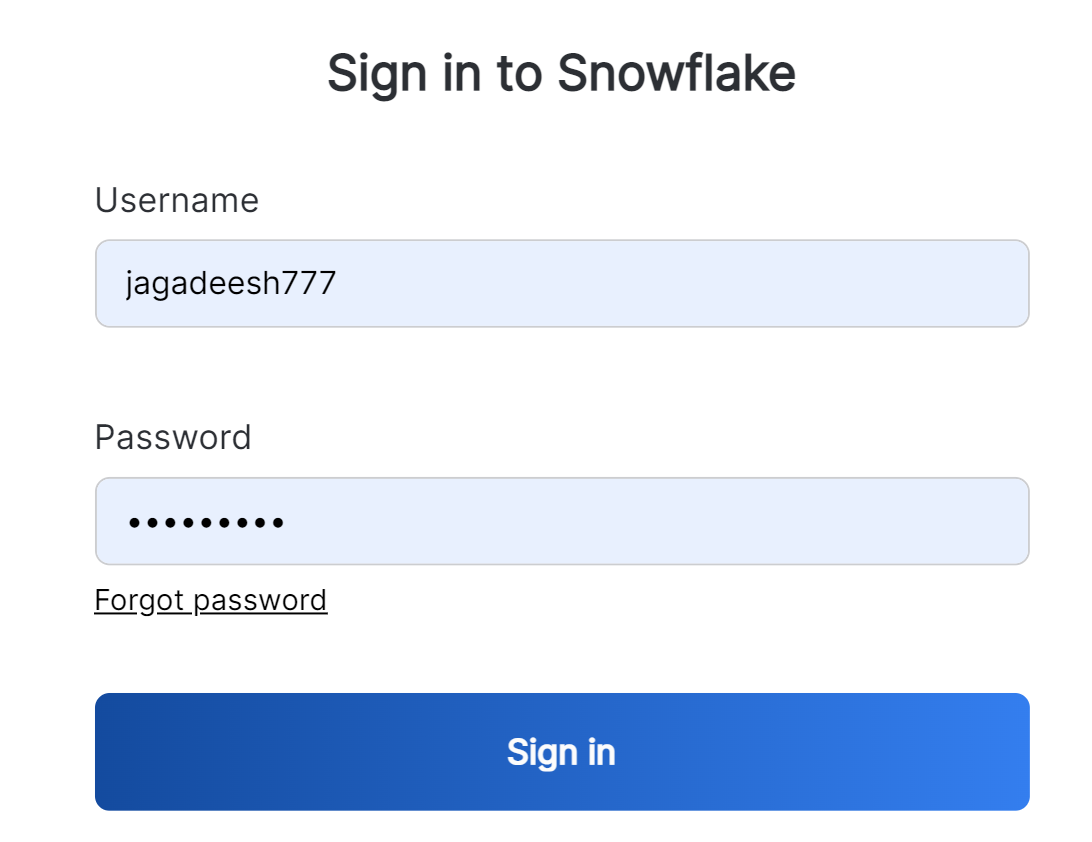Click the masked password dots
The width and height of the screenshot is (1092, 842).
coord(206,522)
